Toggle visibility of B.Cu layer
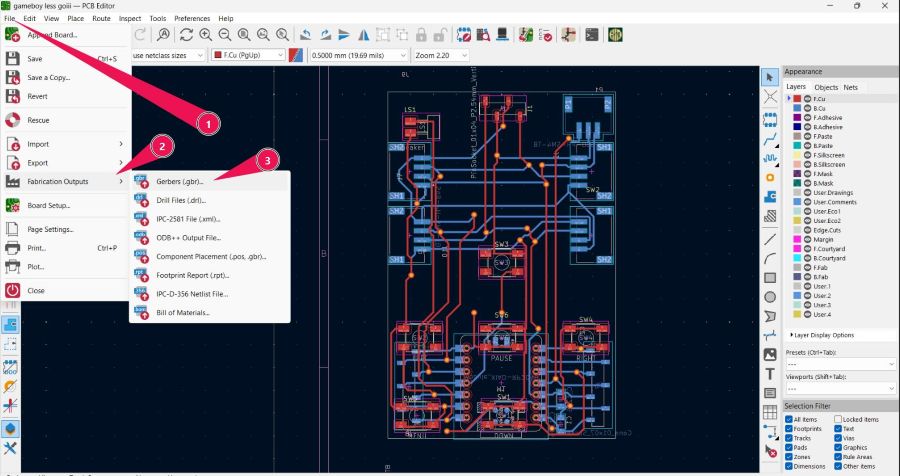 click(x=807, y=108)
